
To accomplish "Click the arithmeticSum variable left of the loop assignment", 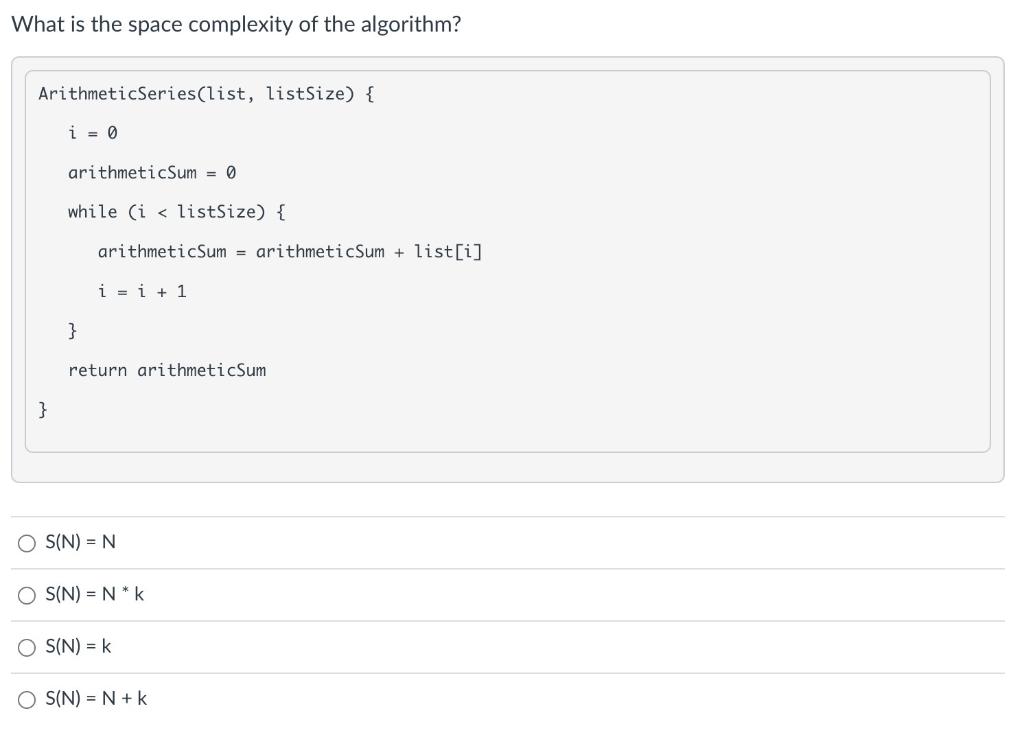I will [162, 251].
